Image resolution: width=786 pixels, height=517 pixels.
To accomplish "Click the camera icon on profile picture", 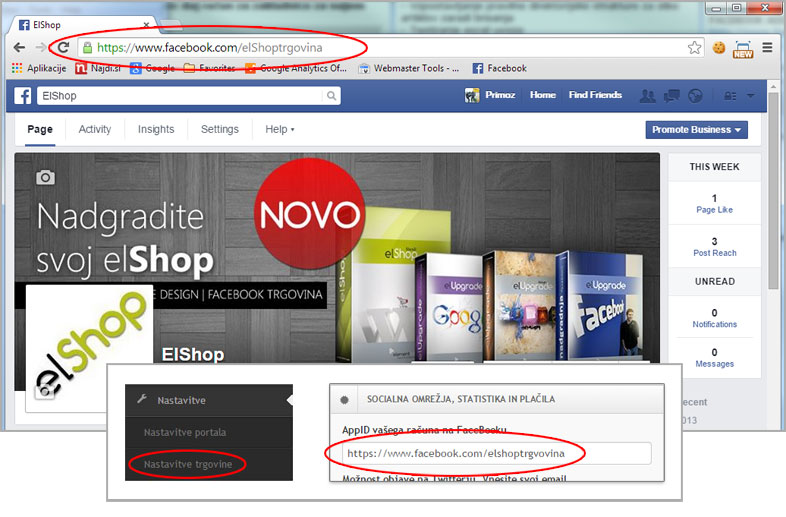I will click(x=44, y=393).
